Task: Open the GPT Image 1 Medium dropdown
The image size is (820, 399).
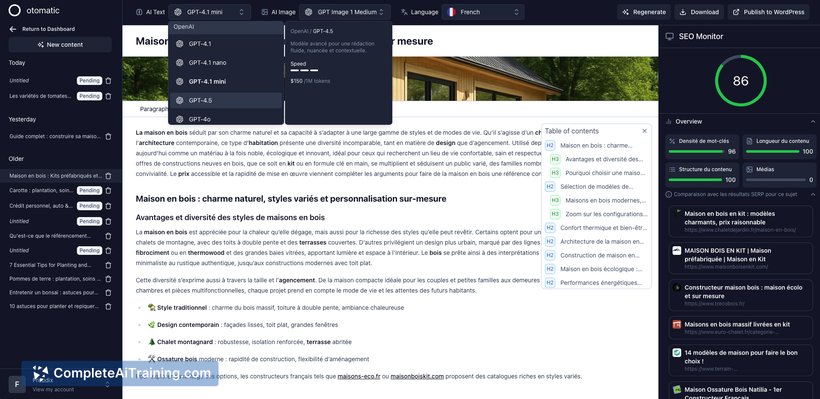Action: pyautogui.click(x=345, y=12)
